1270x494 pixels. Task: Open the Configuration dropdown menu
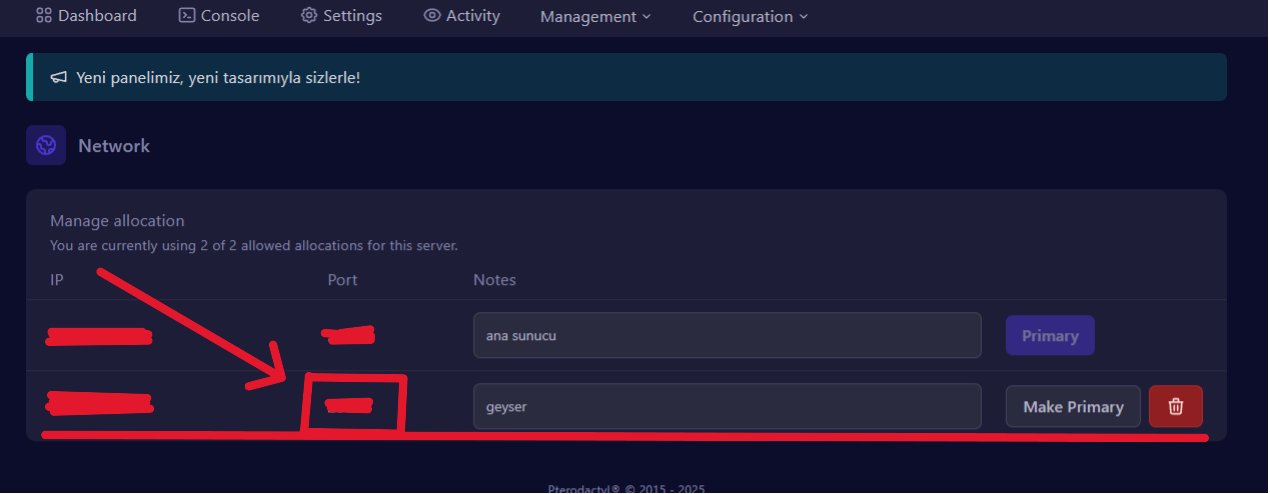(x=750, y=17)
